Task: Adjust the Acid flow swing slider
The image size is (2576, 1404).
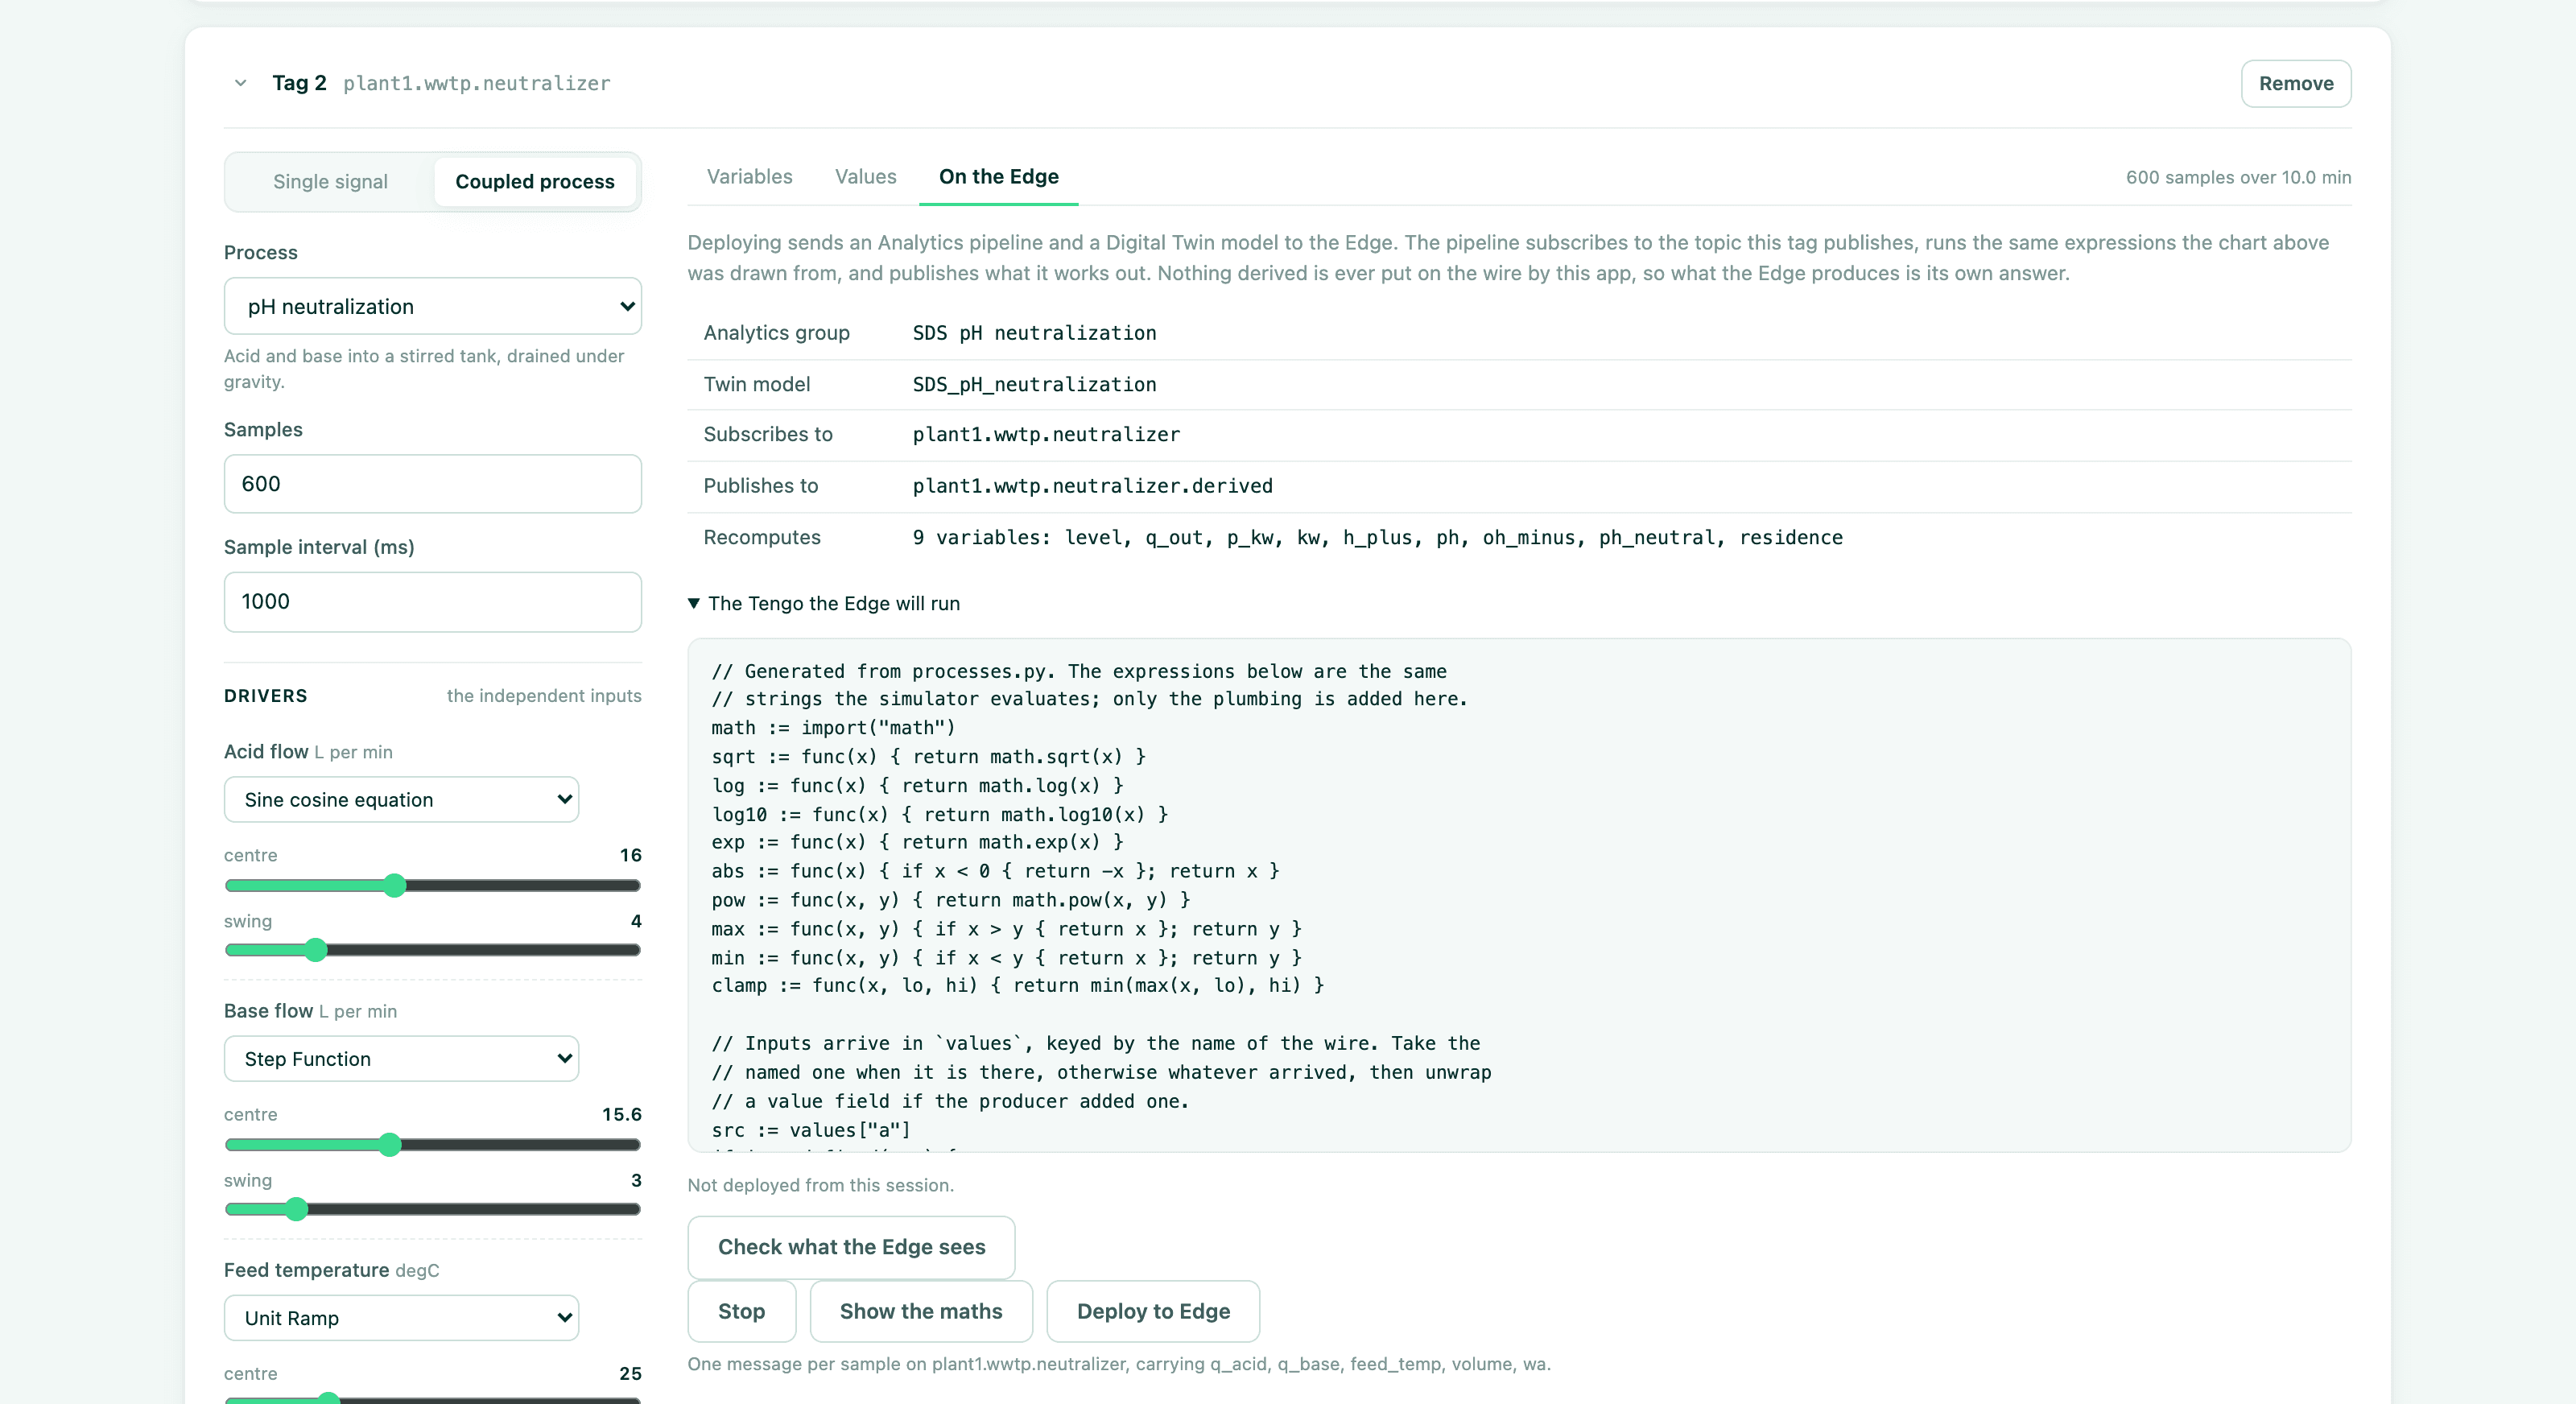Action: coord(432,950)
